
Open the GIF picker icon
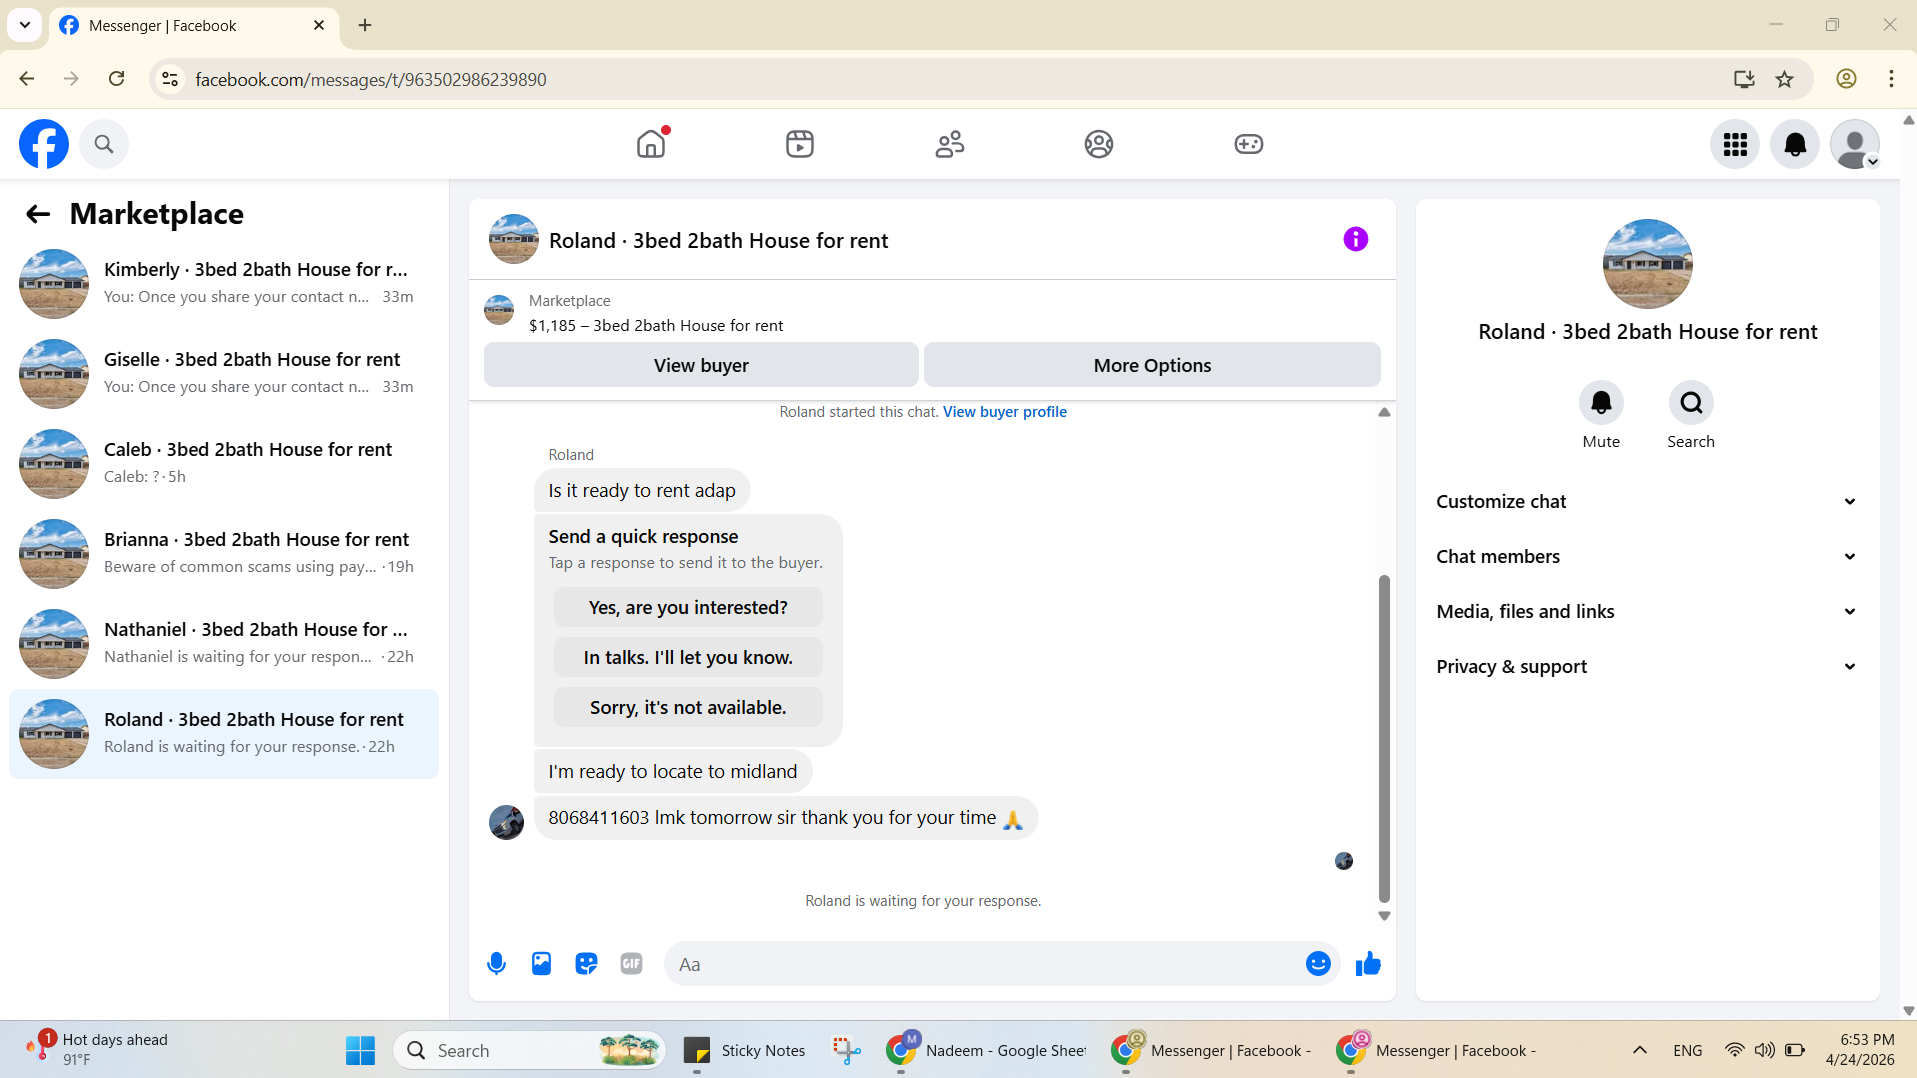point(631,964)
